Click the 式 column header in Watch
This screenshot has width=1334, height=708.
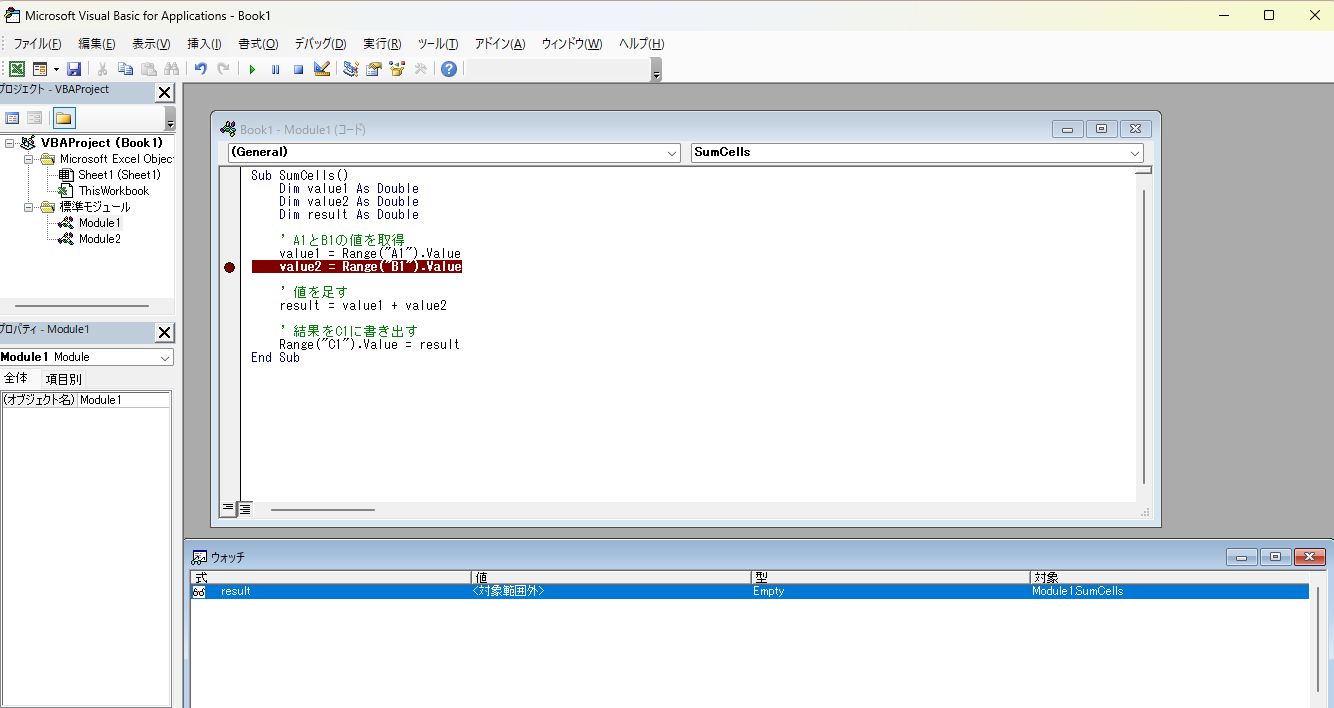(331, 578)
